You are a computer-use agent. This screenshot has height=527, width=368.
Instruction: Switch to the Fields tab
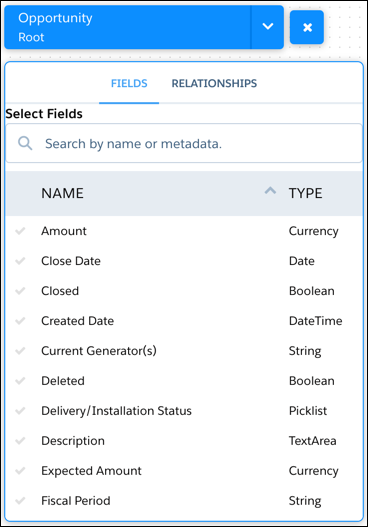(x=129, y=83)
